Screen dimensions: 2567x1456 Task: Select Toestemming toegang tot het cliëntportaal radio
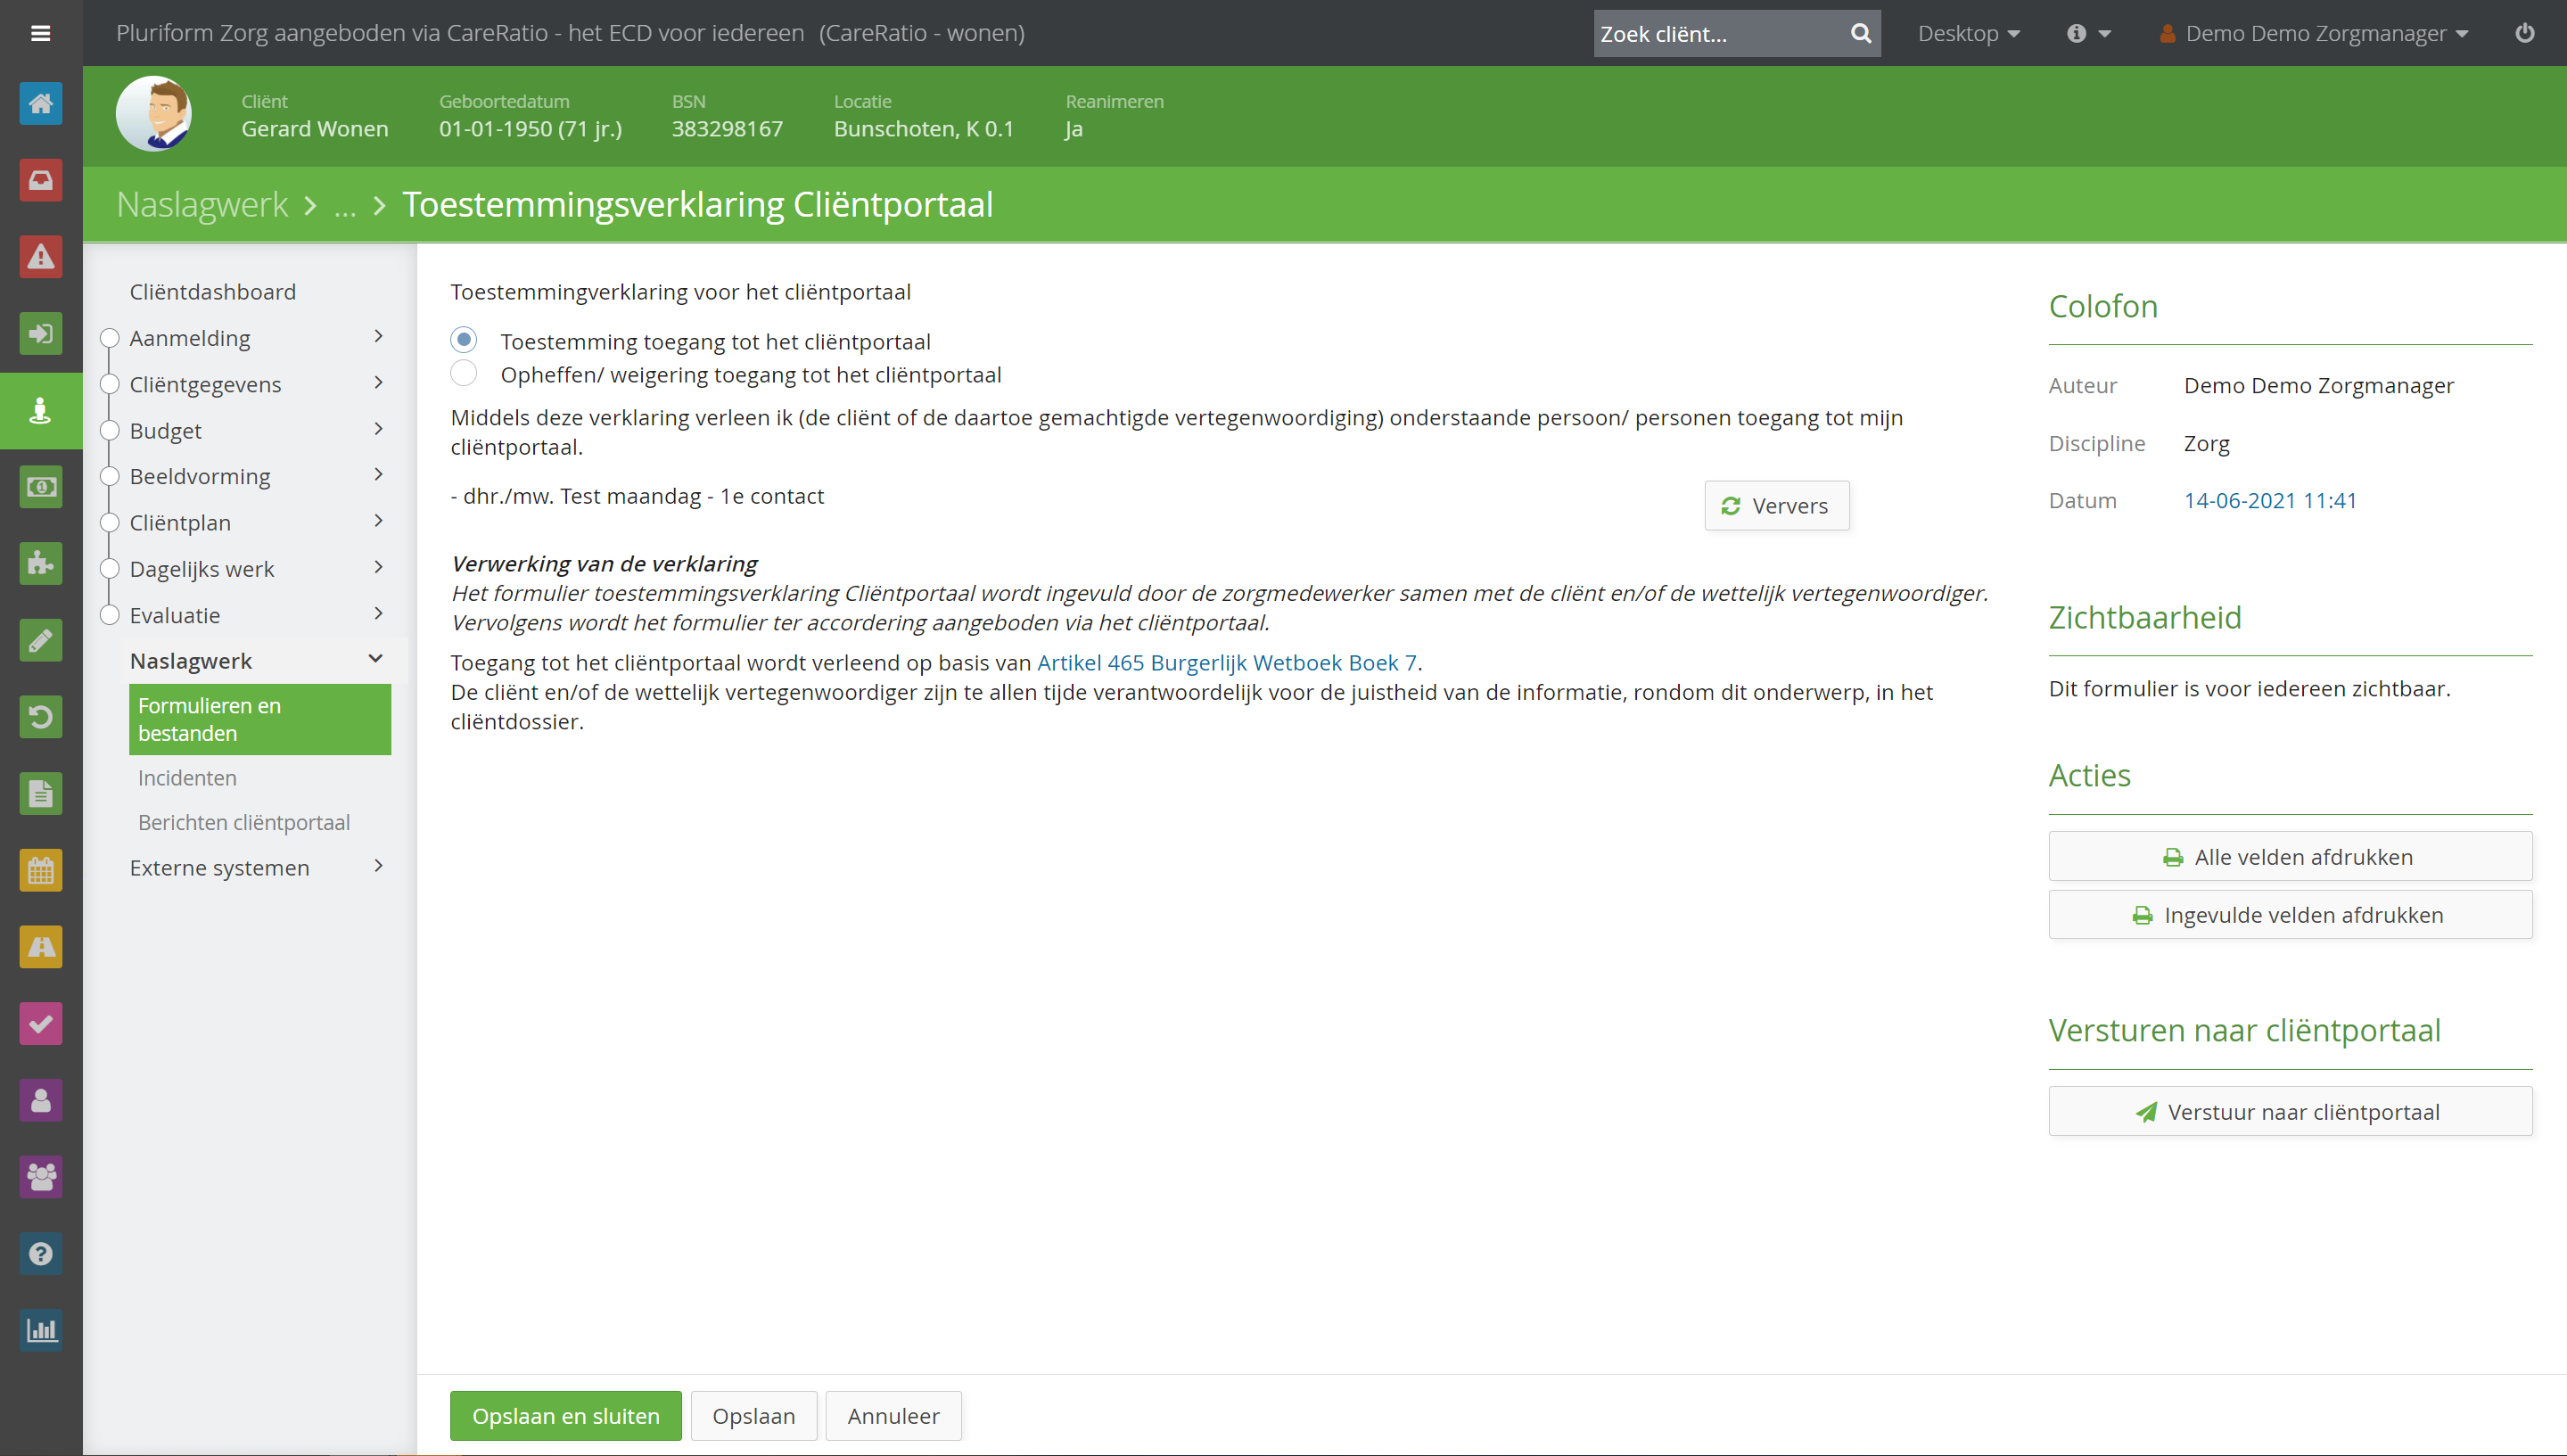click(464, 340)
